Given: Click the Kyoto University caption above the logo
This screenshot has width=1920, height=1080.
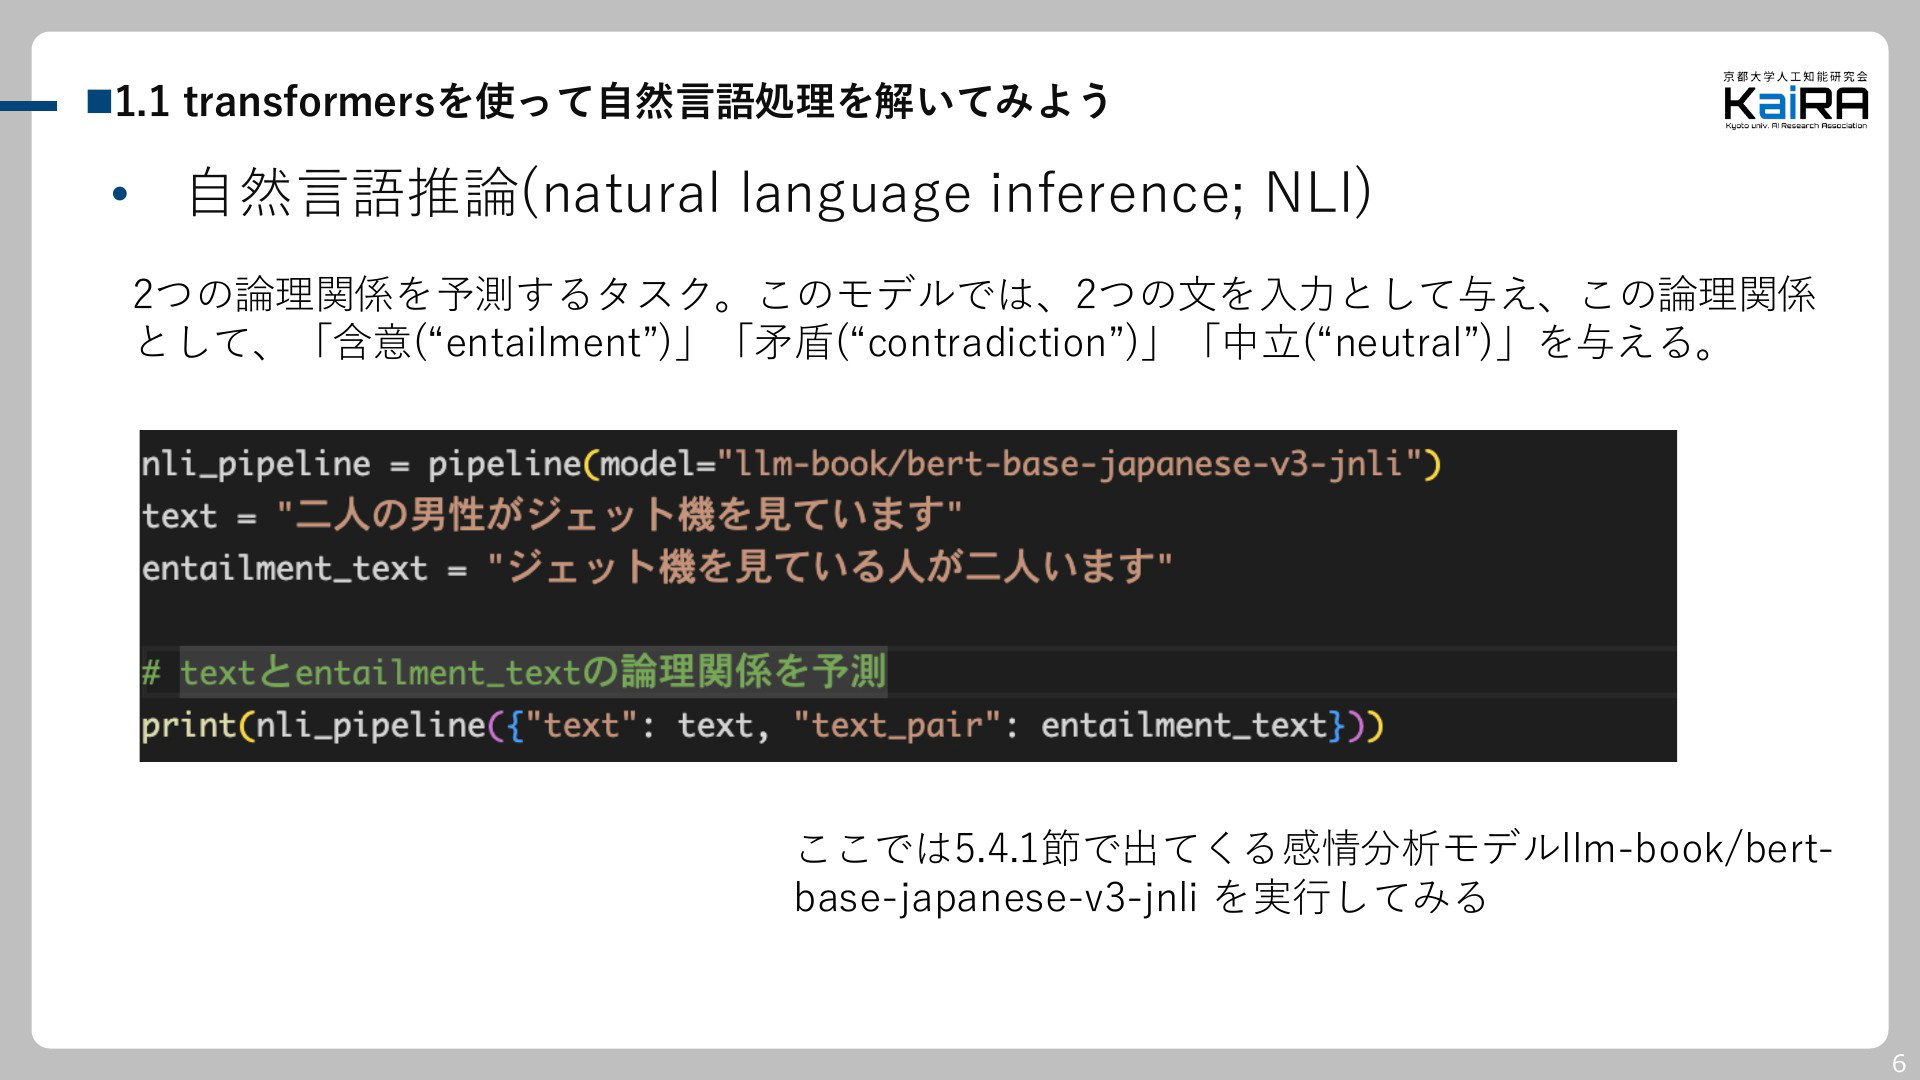Looking at the screenshot, I should [1796, 76].
